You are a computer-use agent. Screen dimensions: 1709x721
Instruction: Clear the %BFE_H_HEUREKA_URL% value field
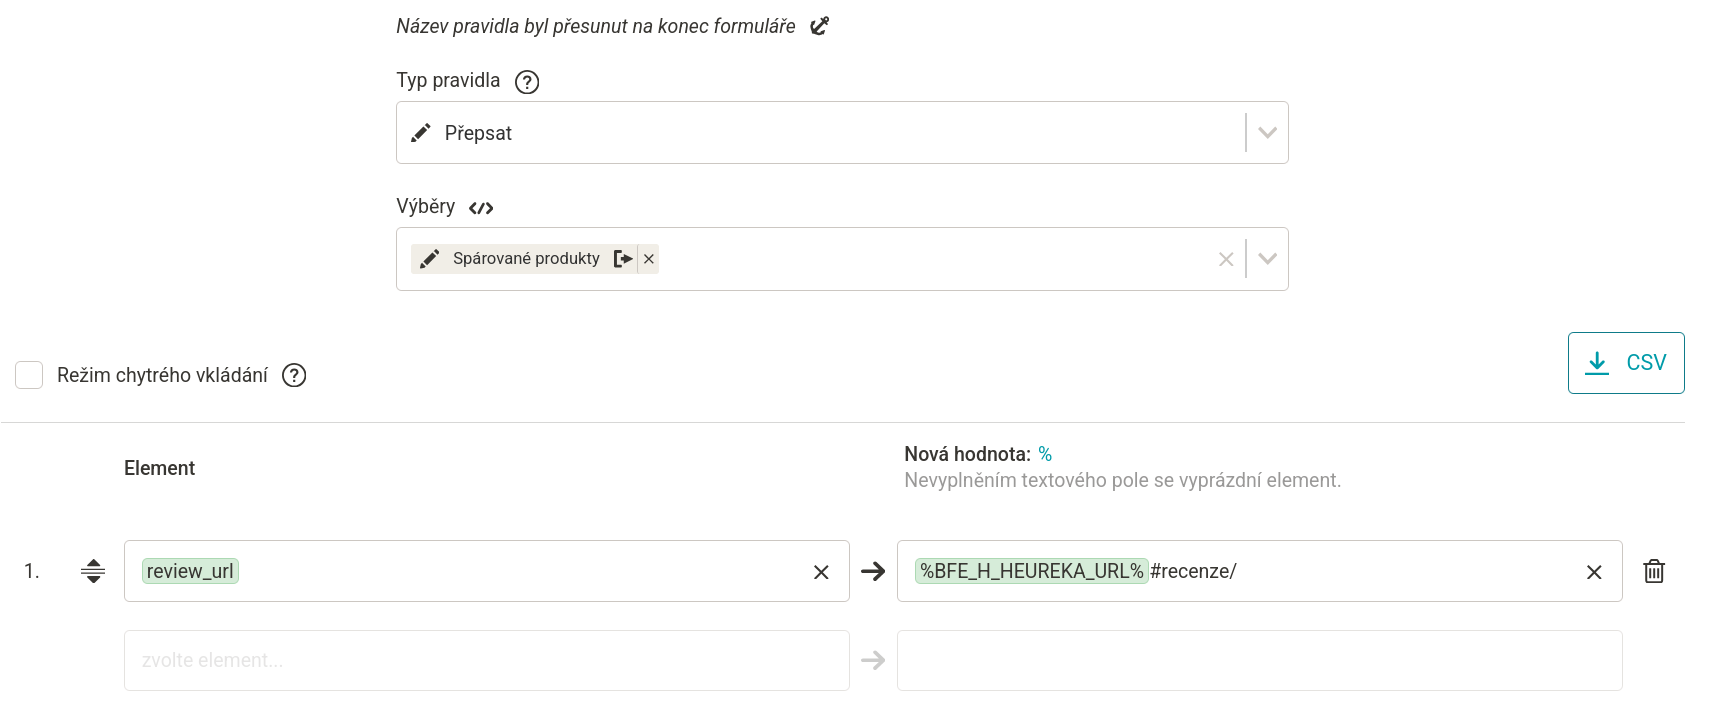pos(1594,572)
